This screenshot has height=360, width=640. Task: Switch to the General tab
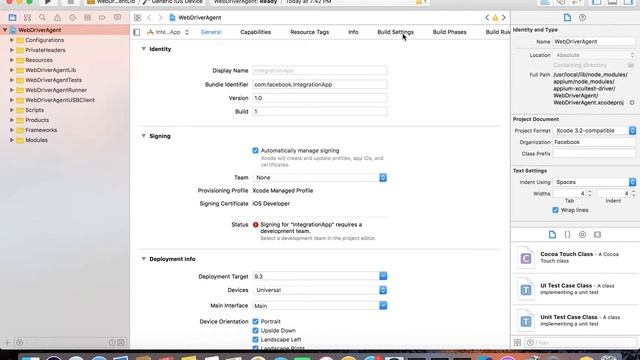(x=211, y=32)
